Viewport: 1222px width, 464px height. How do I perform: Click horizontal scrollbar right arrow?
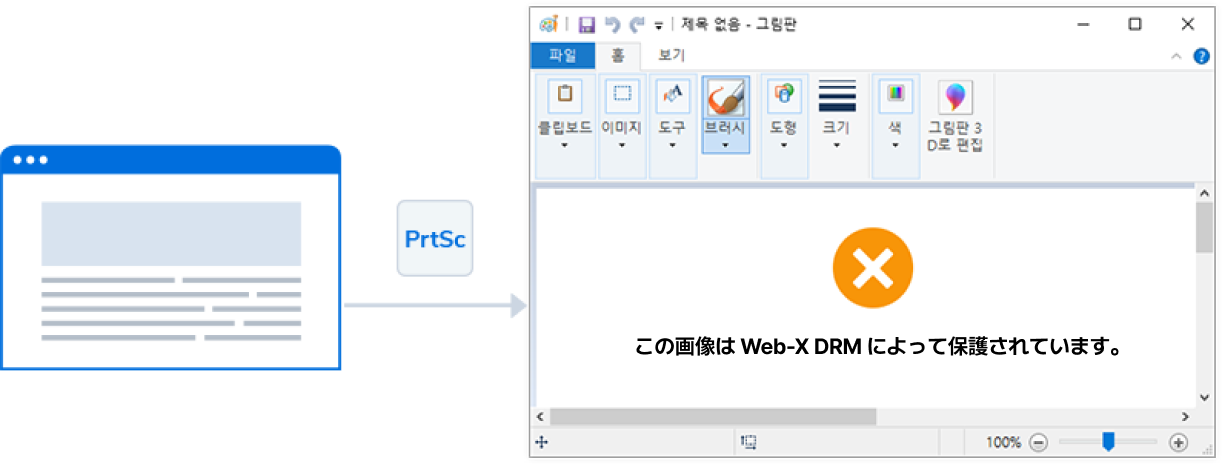click(1185, 416)
